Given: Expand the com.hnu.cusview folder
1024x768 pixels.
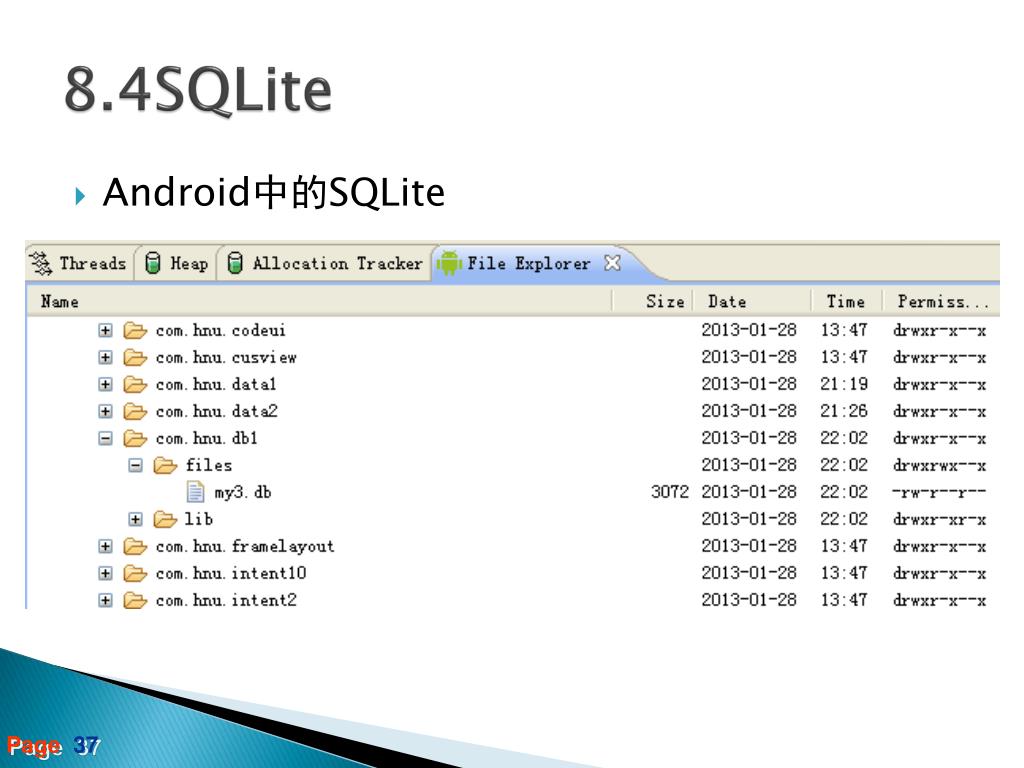Looking at the screenshot, I should [105, 357].
